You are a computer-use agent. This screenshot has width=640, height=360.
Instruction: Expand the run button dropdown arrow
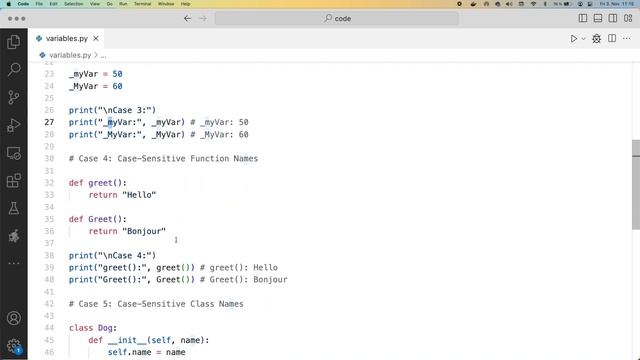pos(584,39)
